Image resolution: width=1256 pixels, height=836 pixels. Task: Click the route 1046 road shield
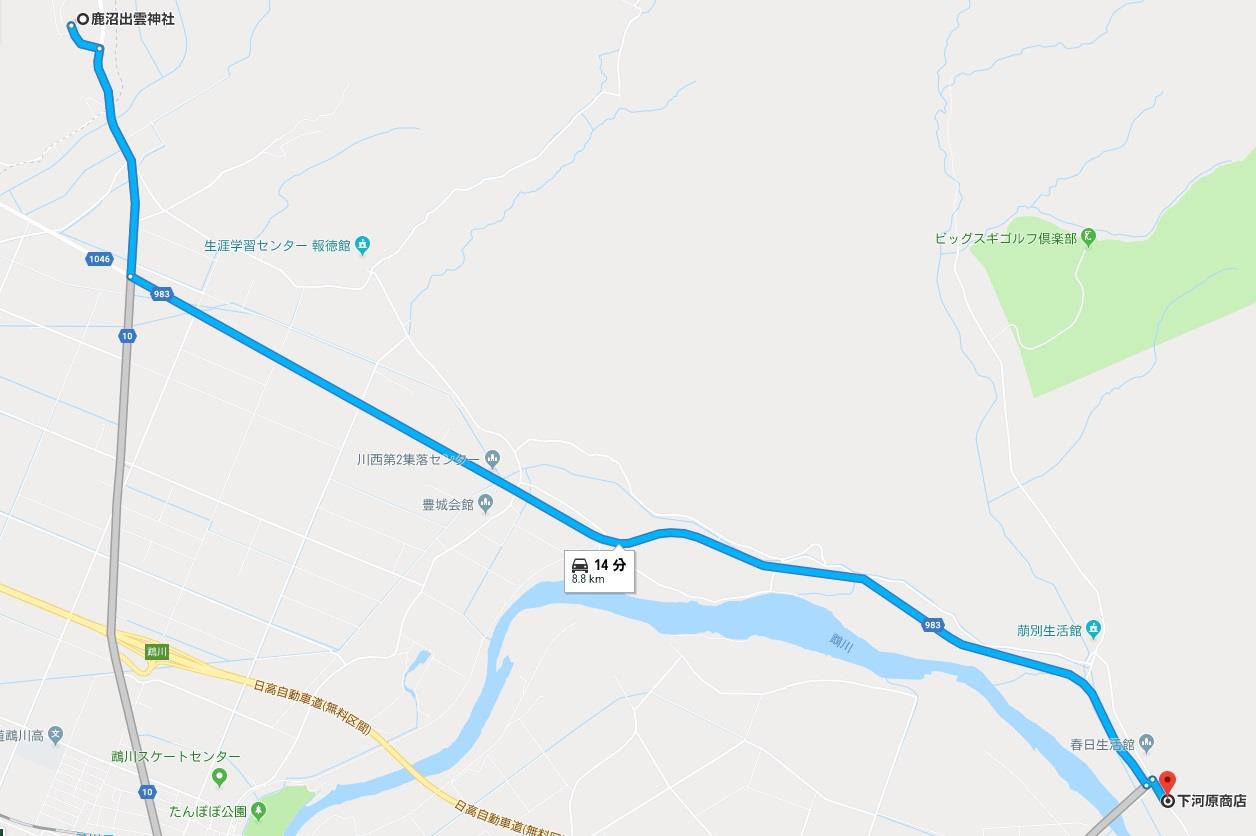click(x=98, y=259)
